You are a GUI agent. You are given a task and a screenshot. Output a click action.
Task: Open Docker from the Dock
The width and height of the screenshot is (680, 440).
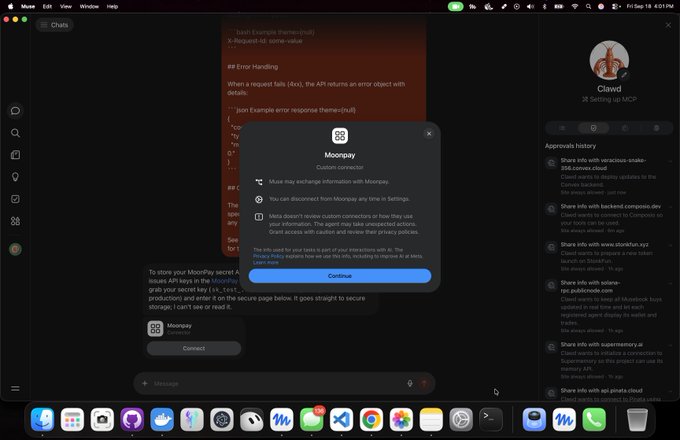click(x=162, y=419)
